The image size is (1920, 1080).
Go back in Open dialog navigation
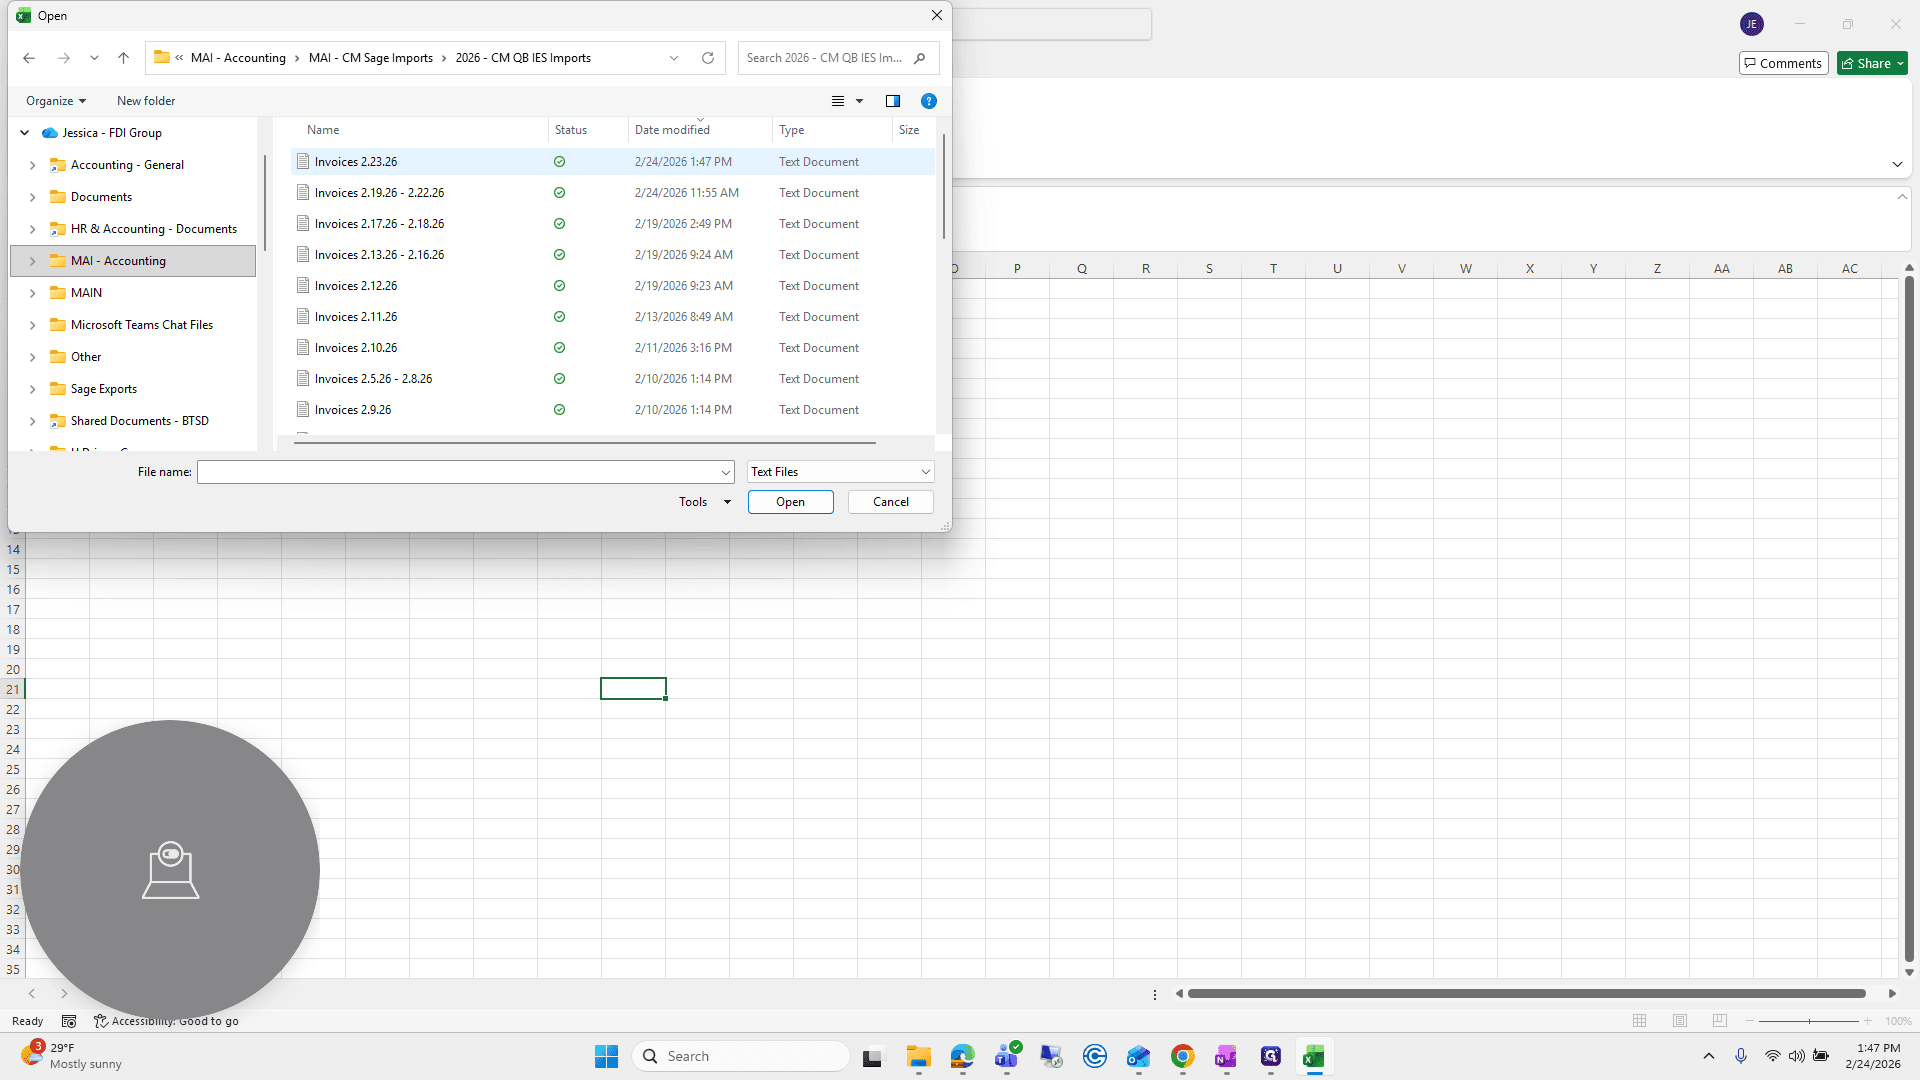[29, 58]
